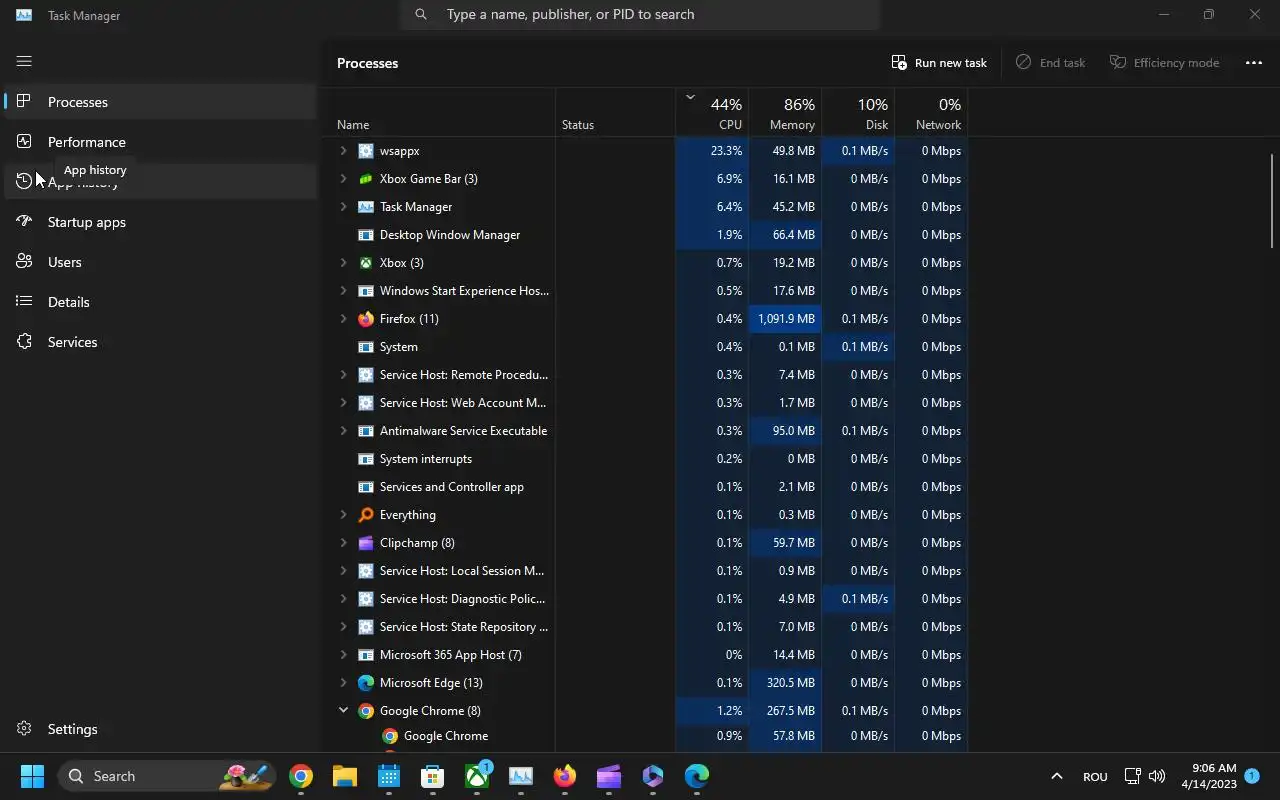Sort by the Network column header
The width and height of the screenshot is (1280, 800).
(931, 112)
